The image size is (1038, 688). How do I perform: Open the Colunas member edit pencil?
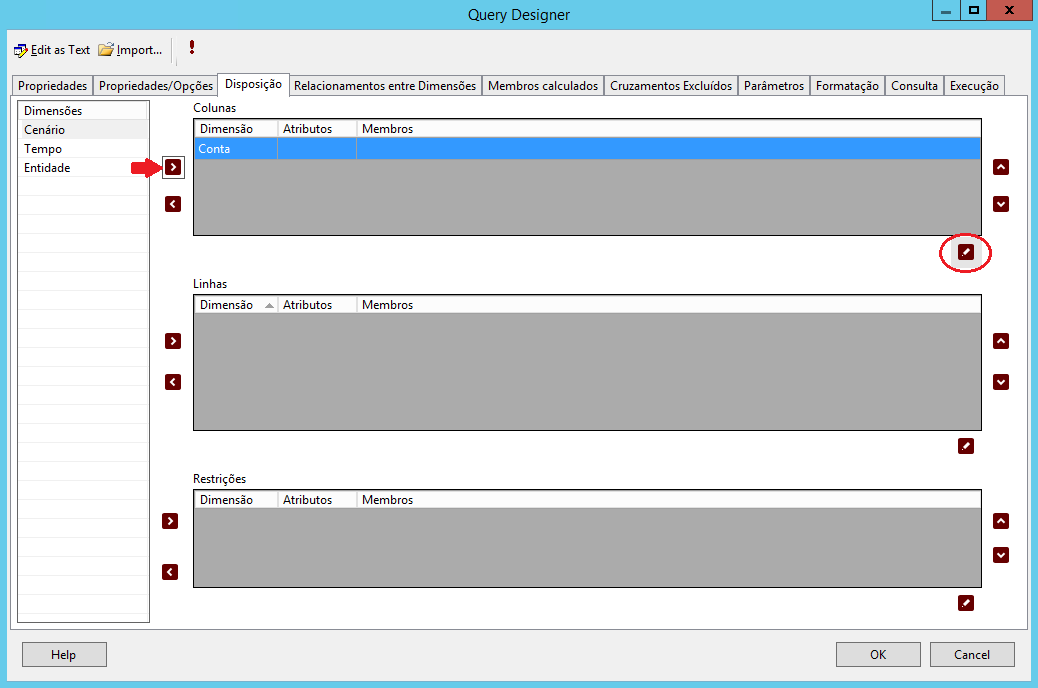[966, 252]
